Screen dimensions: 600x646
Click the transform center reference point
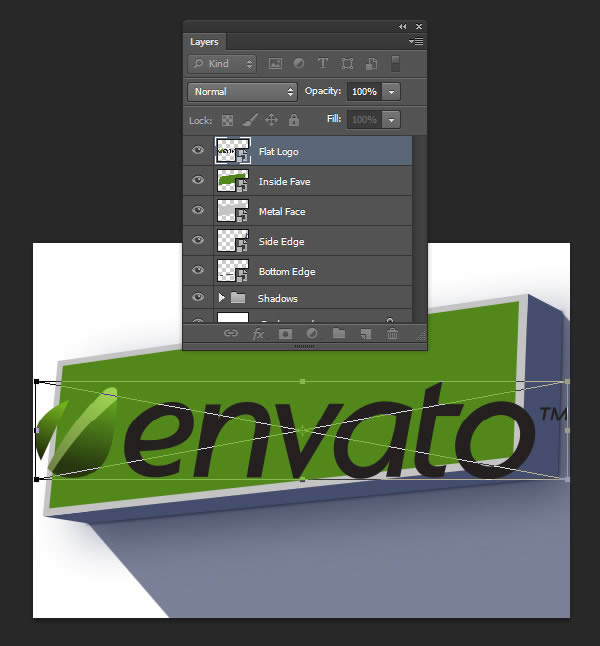pos(302,431)
